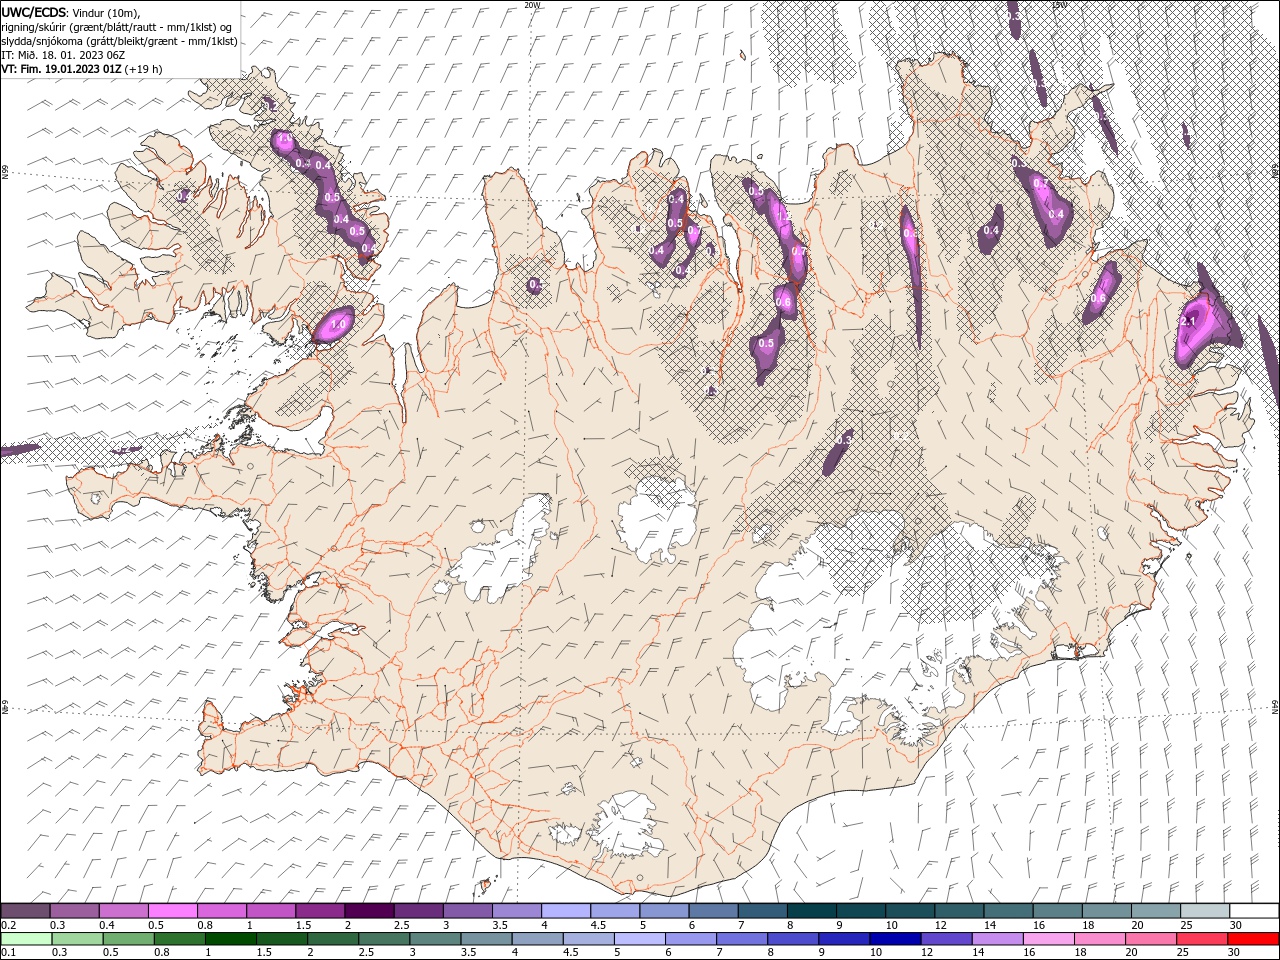Click upper legend white swatch after 30

pos(1253,910)
